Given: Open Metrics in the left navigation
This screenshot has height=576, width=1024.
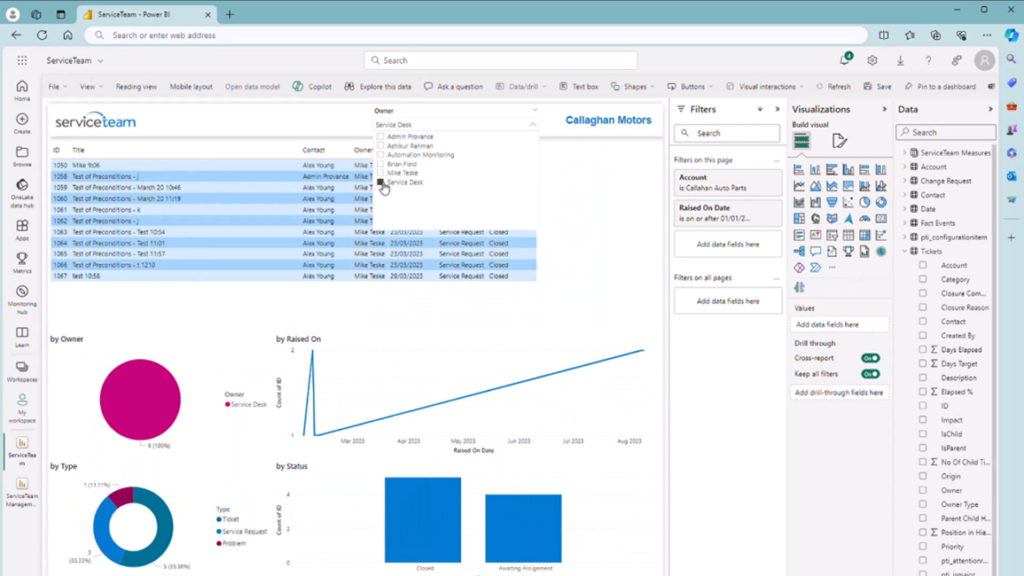Looking at the screenshot, I should click(22, 263).
